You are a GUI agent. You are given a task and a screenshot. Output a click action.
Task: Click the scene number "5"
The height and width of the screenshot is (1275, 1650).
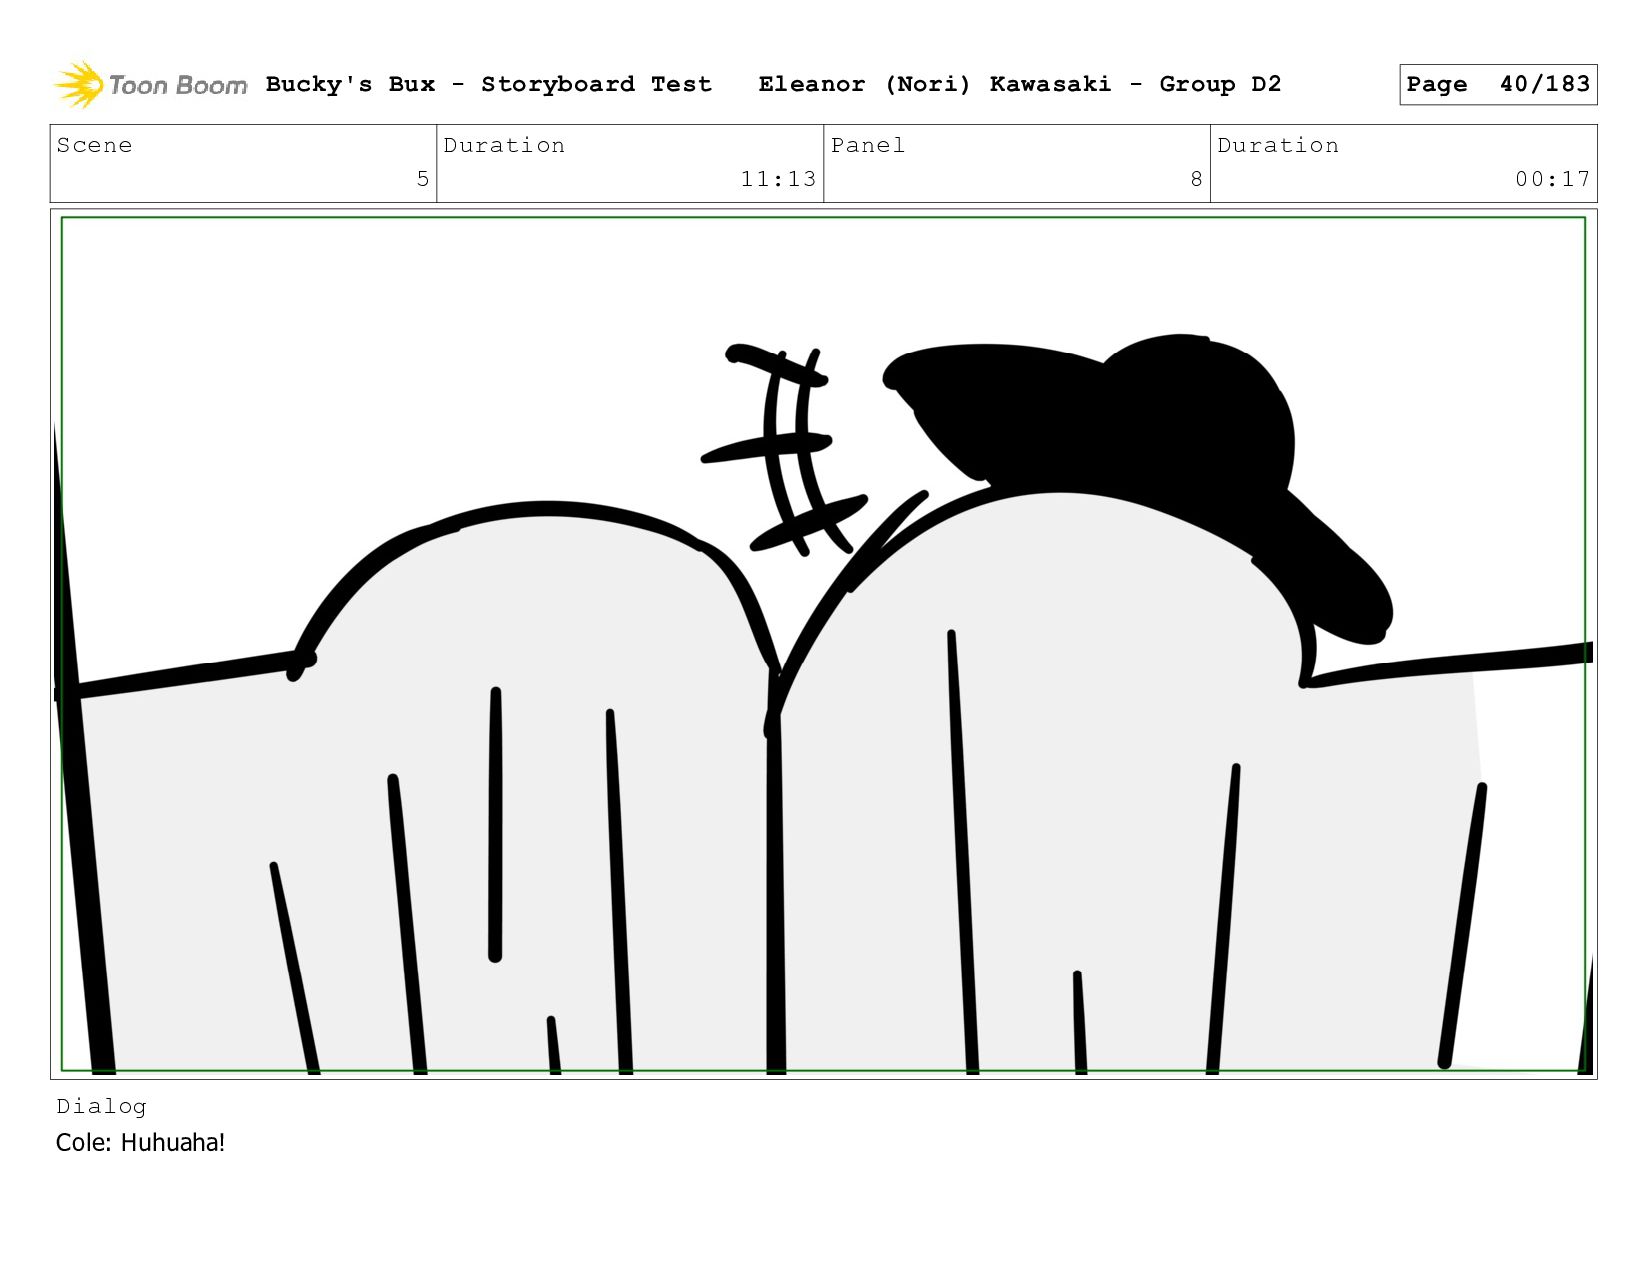(x=423, y=179)
